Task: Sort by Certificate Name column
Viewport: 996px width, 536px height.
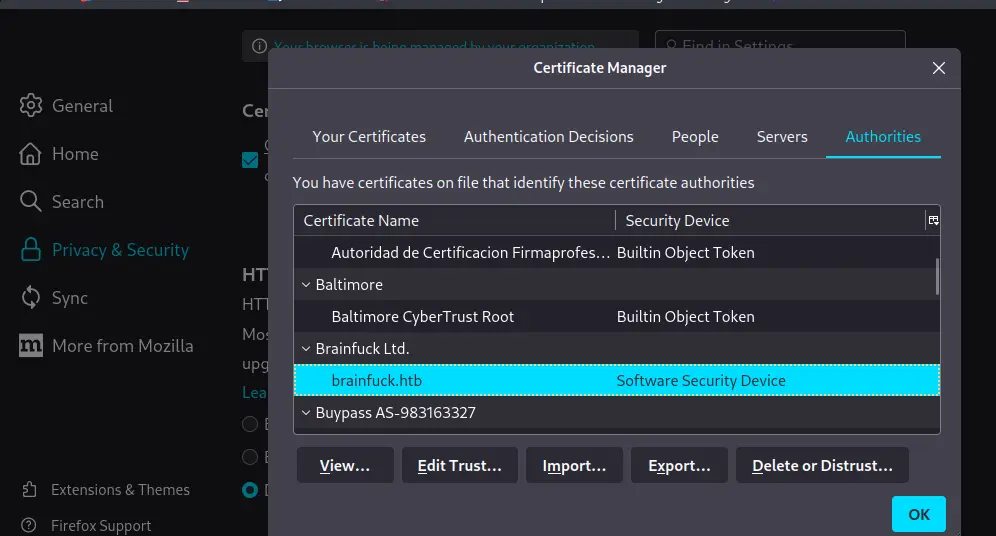Action: point(454,220)
